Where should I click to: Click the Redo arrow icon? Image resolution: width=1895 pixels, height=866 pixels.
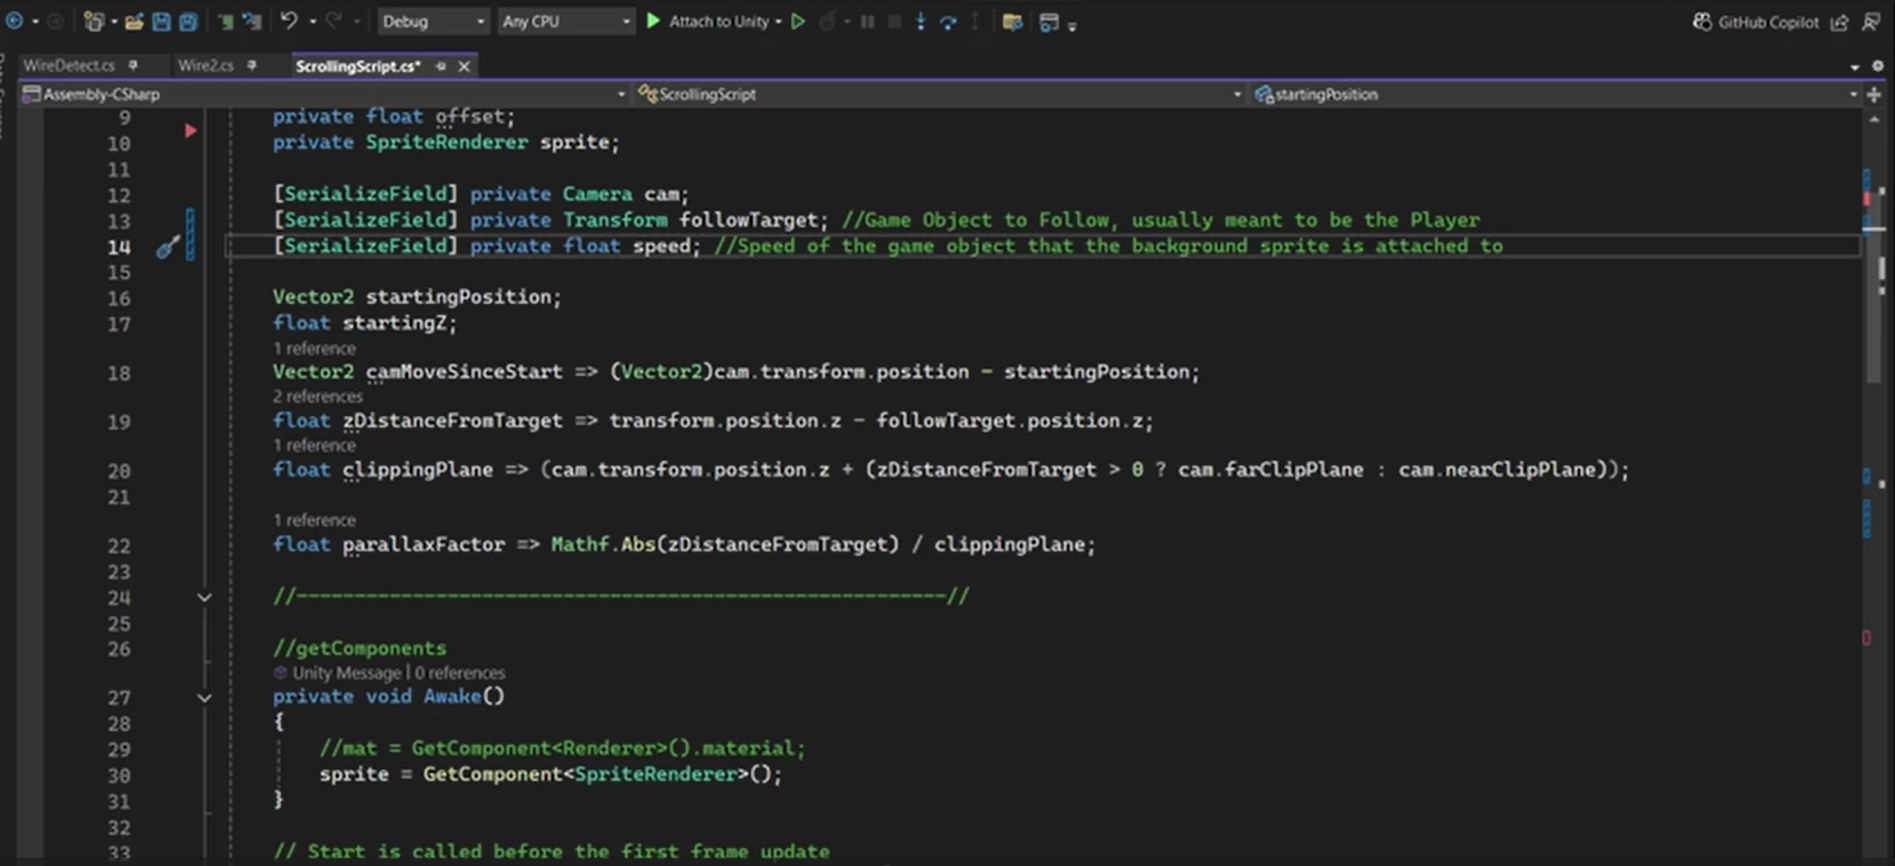[x=334, y=20]
